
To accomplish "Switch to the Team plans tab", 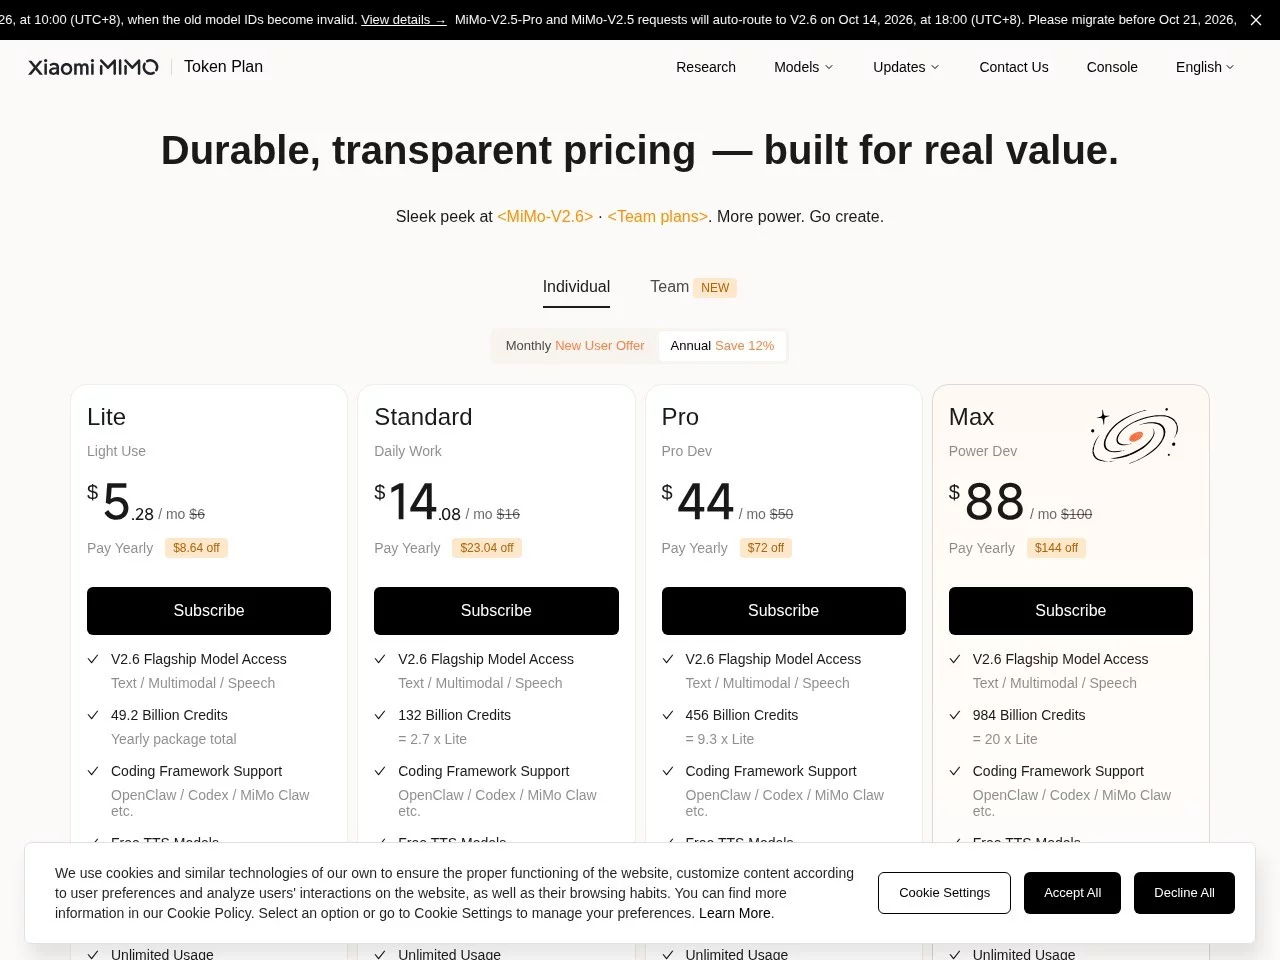I will (693, 287).
